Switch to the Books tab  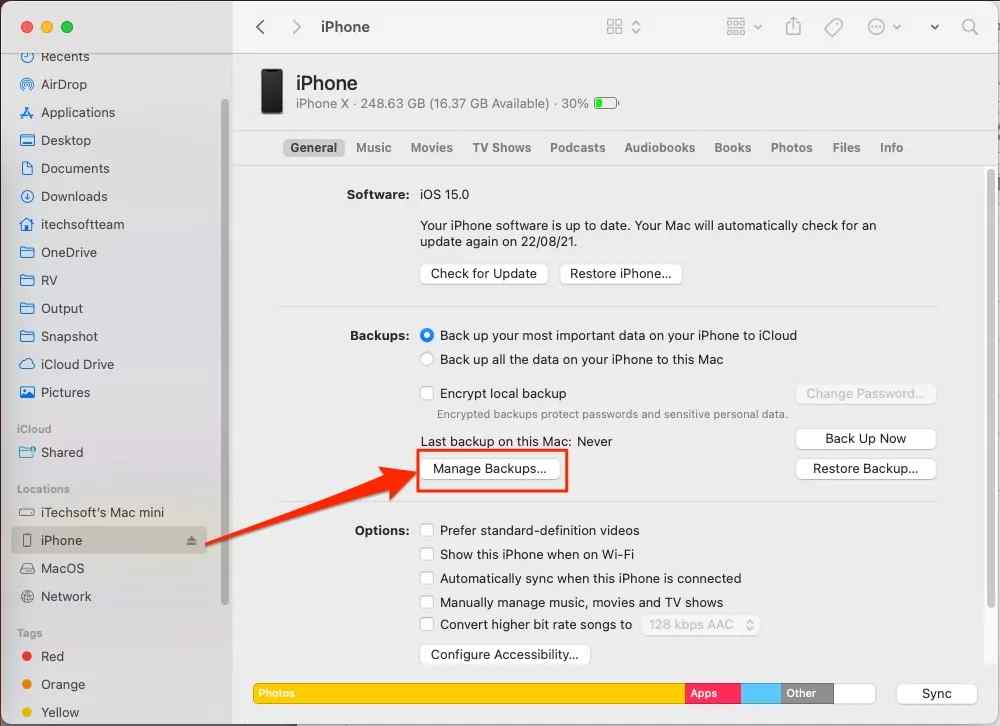pyautogui.click(x=733, y=148)
